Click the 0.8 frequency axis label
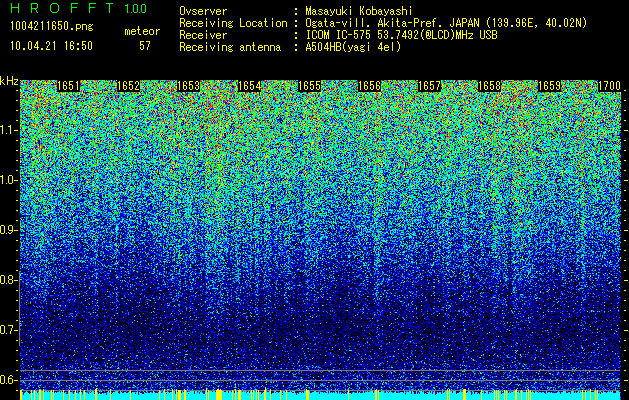This screenshot has height=400, width=629. [x=8, y=280]
